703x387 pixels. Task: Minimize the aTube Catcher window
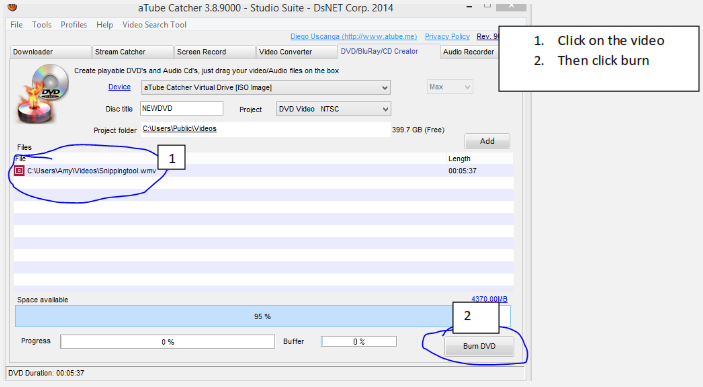pyautogui.click(x=469, y=7)
